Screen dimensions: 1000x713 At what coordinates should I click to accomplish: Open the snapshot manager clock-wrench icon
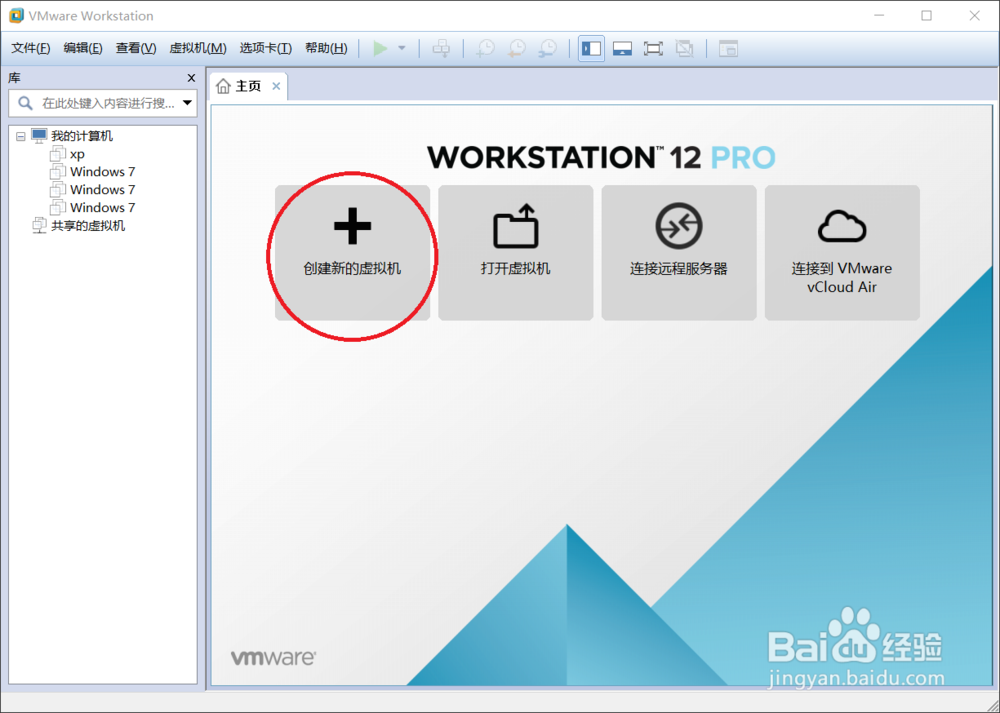pyautogui.click(x=548, y=48)
